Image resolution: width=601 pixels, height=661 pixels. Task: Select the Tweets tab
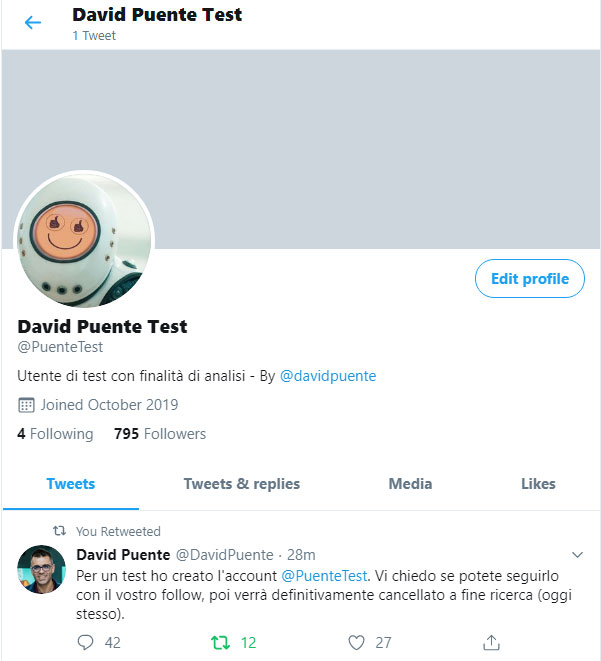pyautogui.click(x=71, y=484)
